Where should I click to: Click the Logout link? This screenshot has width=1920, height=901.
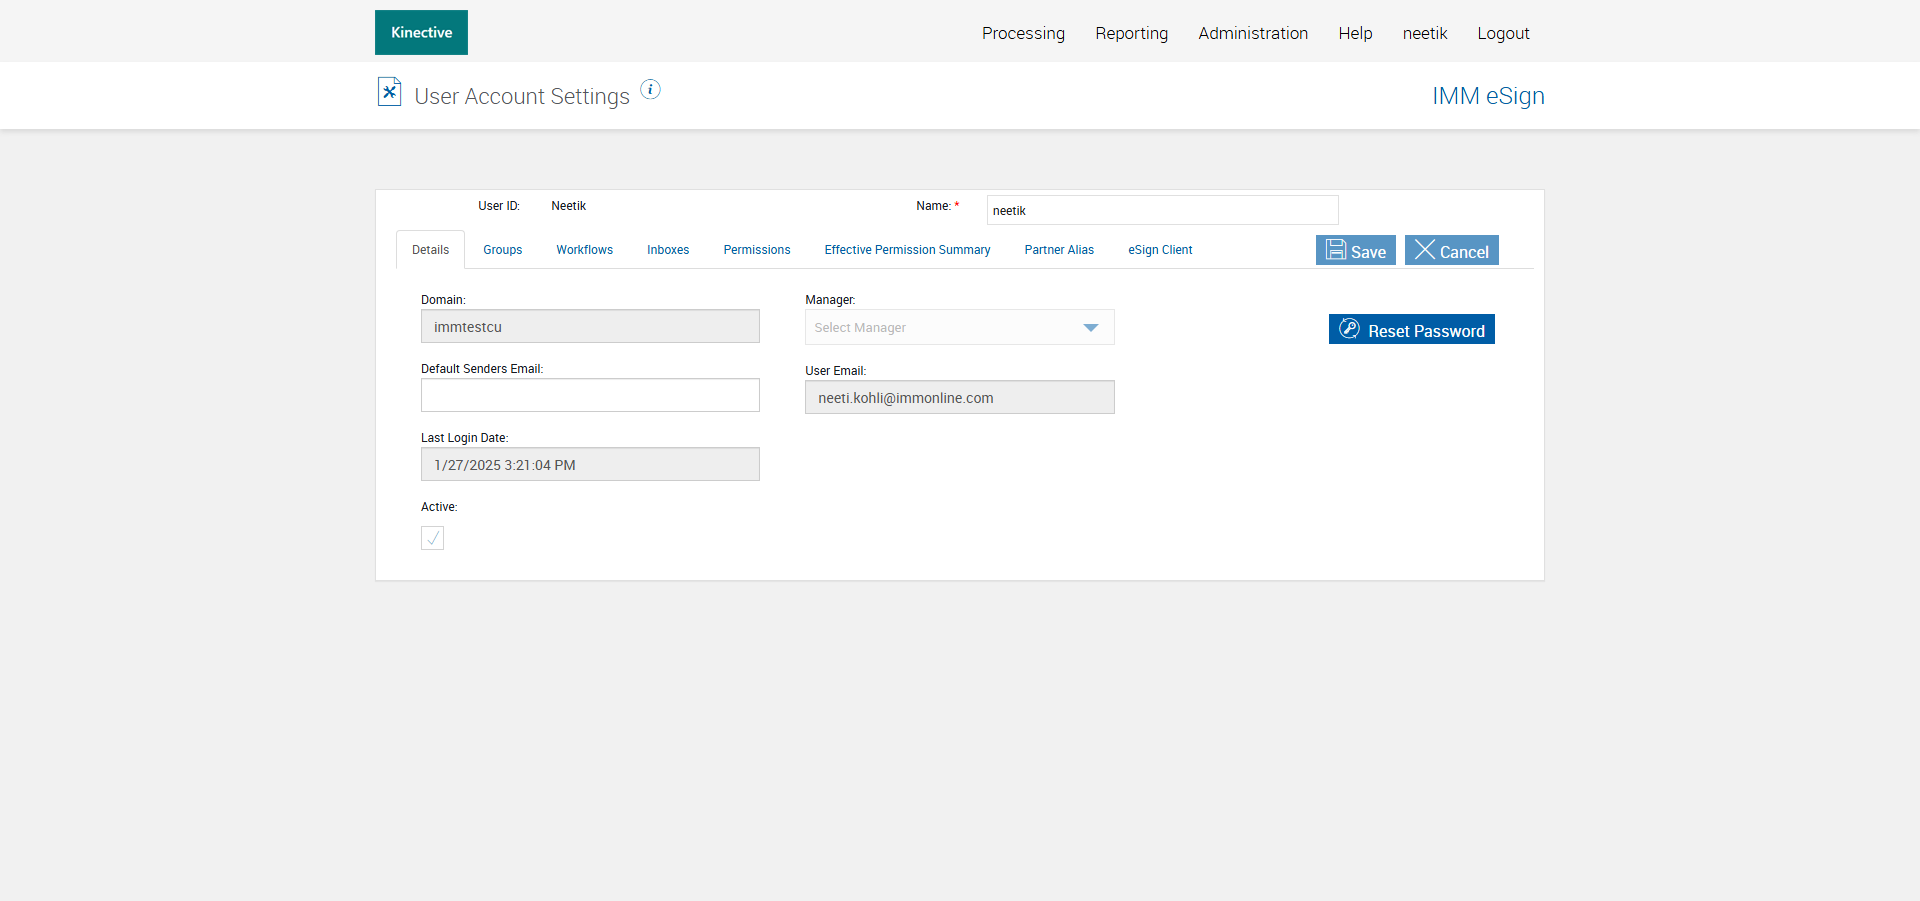pyautogui.click(x=1503, y=33)
